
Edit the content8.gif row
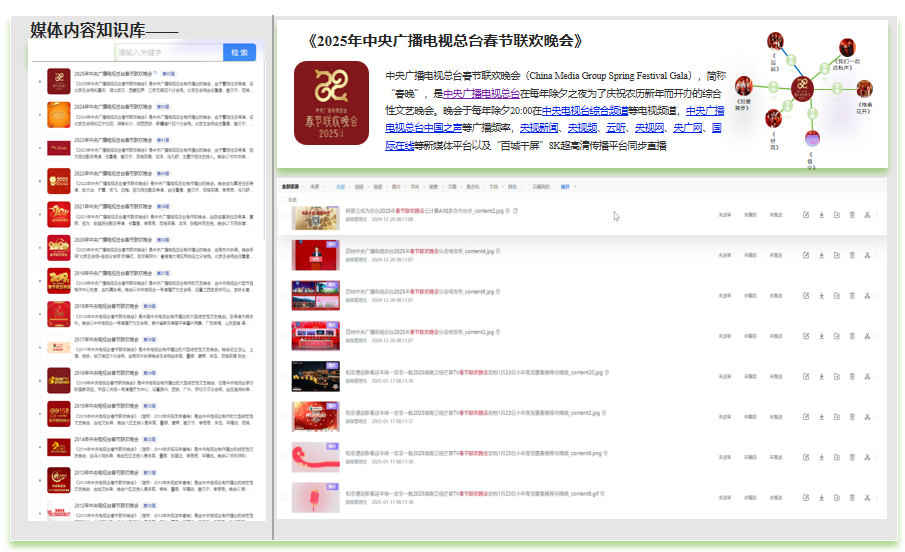(x=806, y=498)
